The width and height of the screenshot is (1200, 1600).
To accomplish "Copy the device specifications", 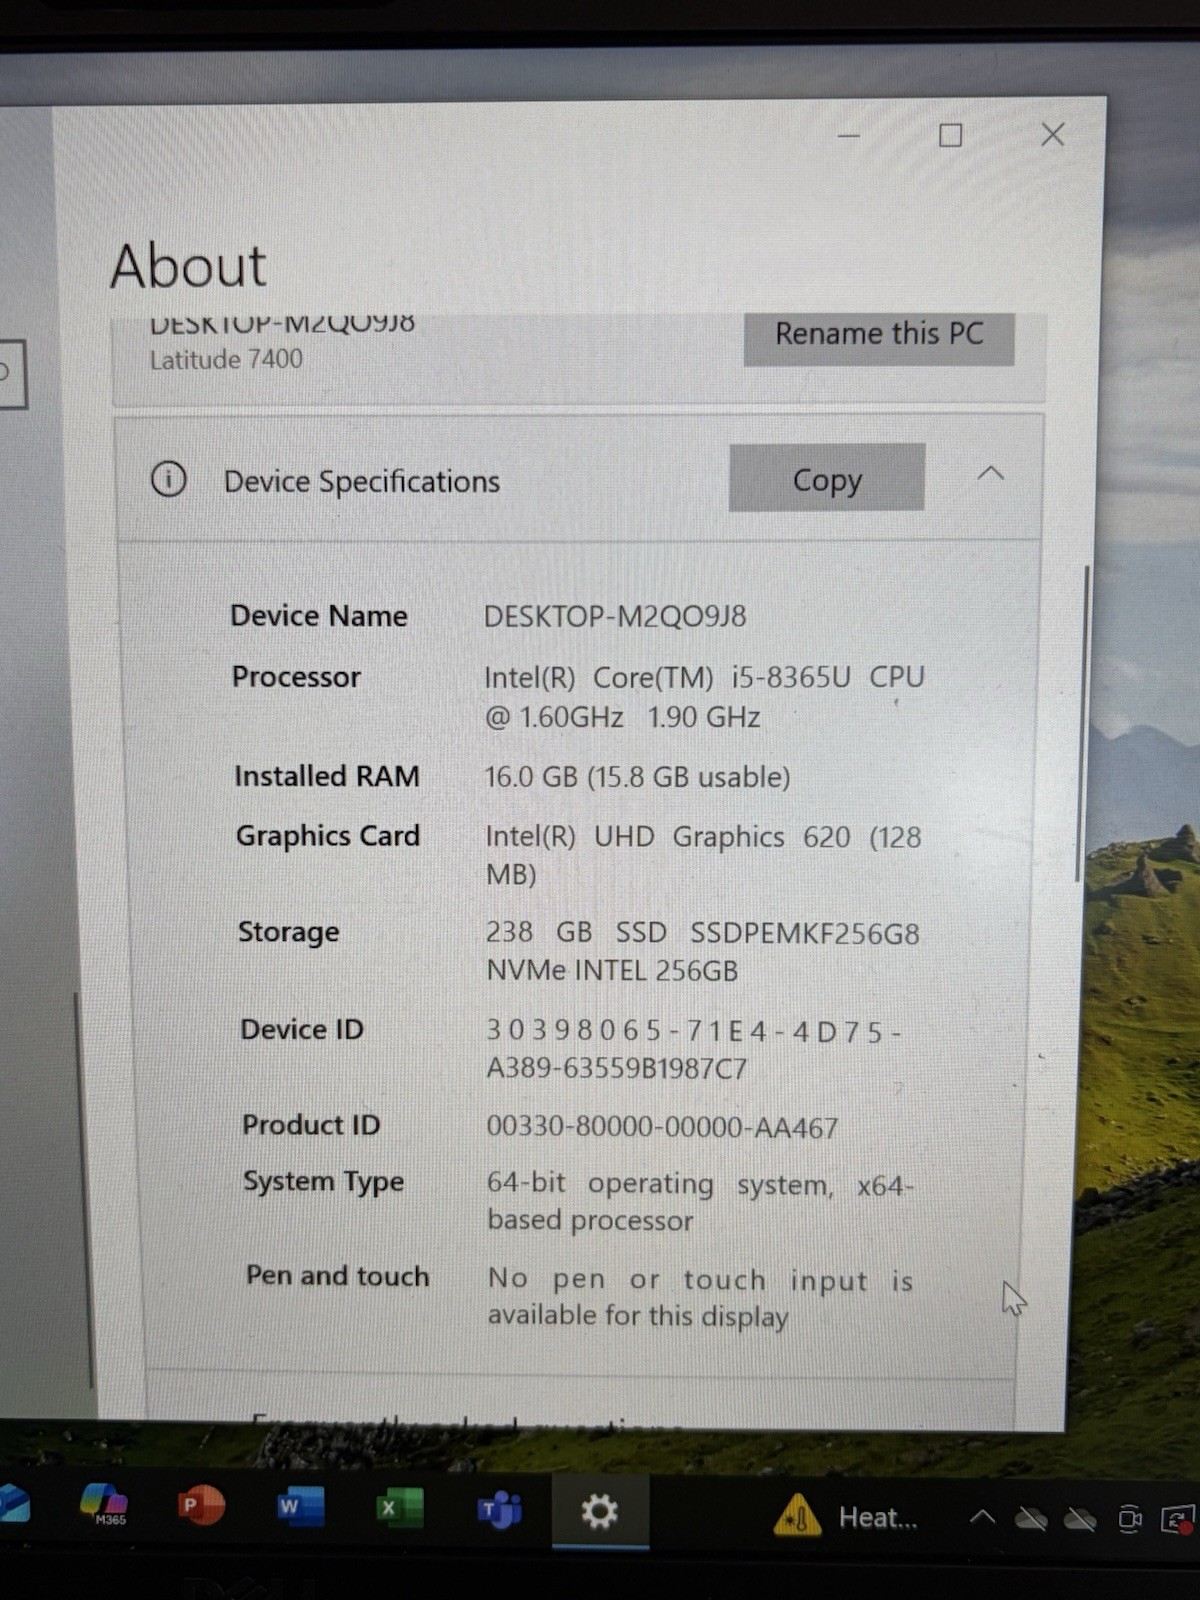I will coord(826,479).
